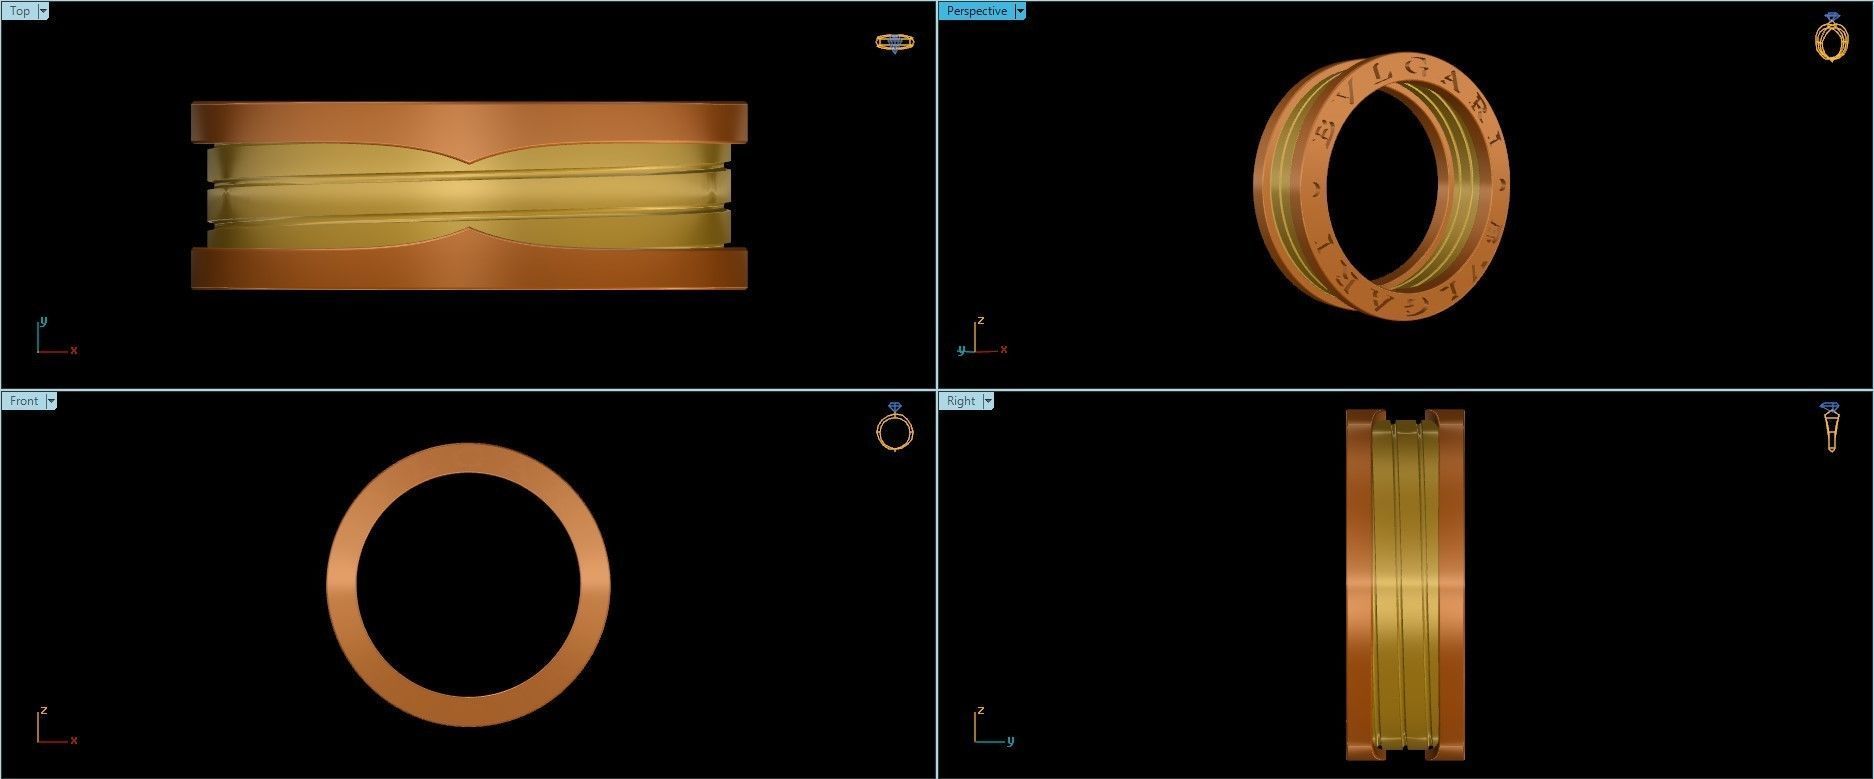Viewport: 1874px width, 779px height.
Task: Click the ring top-view icon in Top viewport
Action: (894, 43)
